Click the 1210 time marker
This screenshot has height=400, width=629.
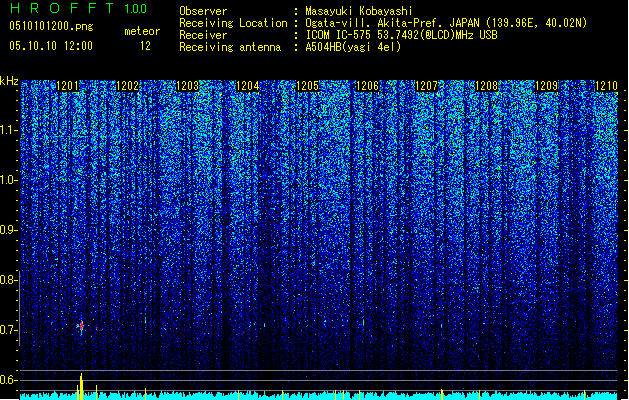[x=606, y=86]
